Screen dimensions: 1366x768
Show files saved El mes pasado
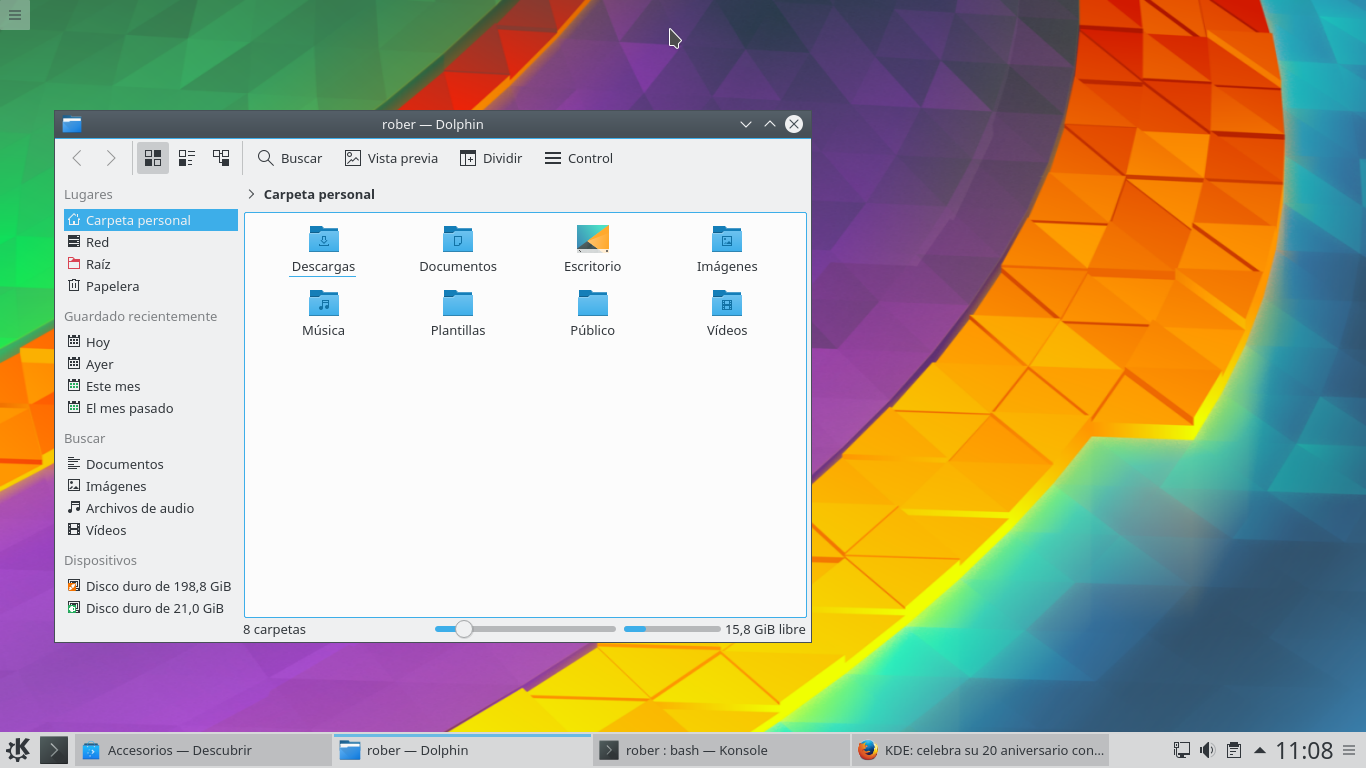coord(151,408)
